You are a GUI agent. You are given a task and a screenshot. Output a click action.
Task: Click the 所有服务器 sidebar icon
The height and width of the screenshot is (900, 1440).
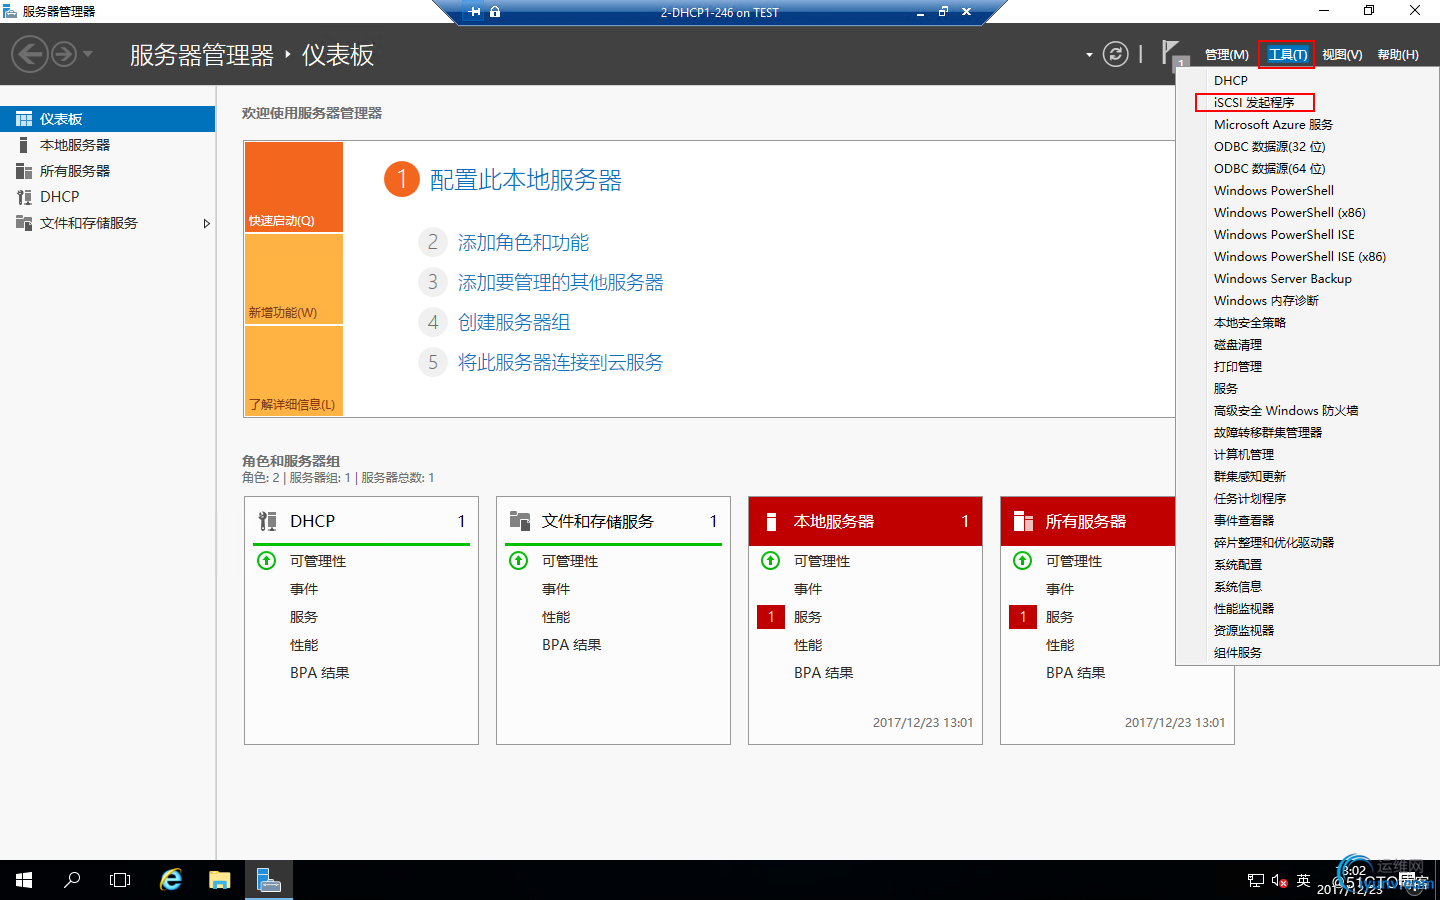(24, 171)
